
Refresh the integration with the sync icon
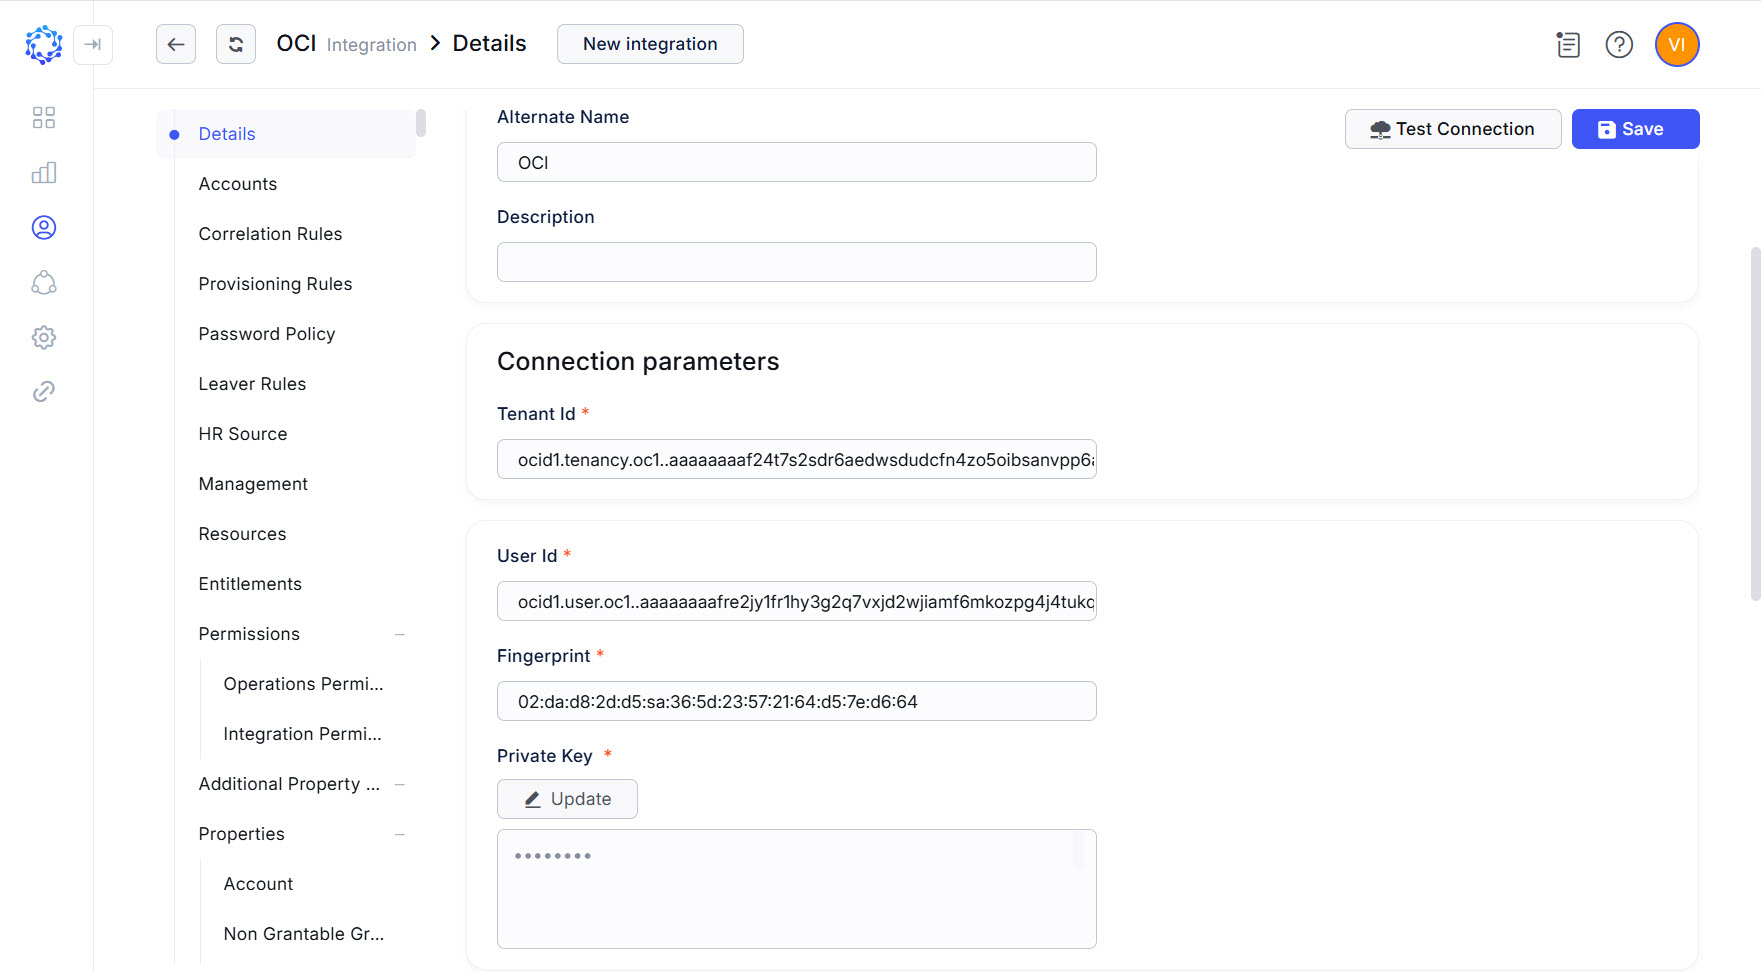click(x=236, y=44)
